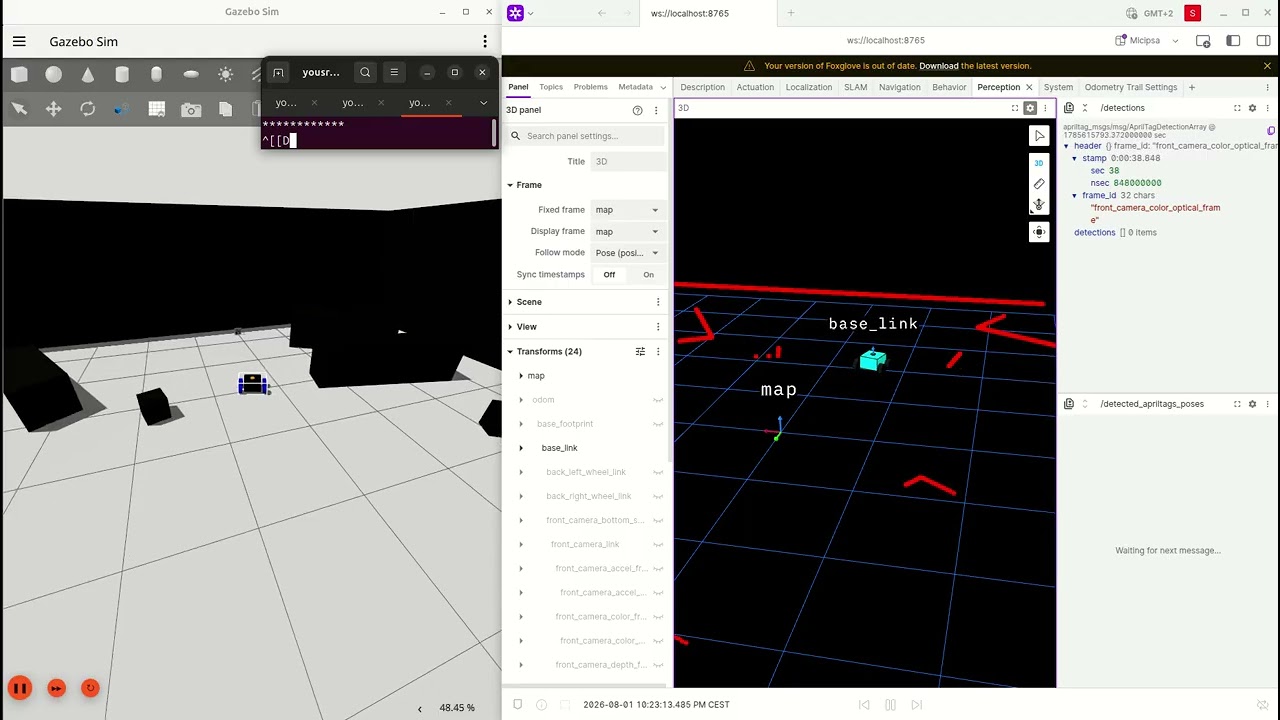
Task: Activate the translate move tool in Gazebo
Action: click(x=54, y=109)
